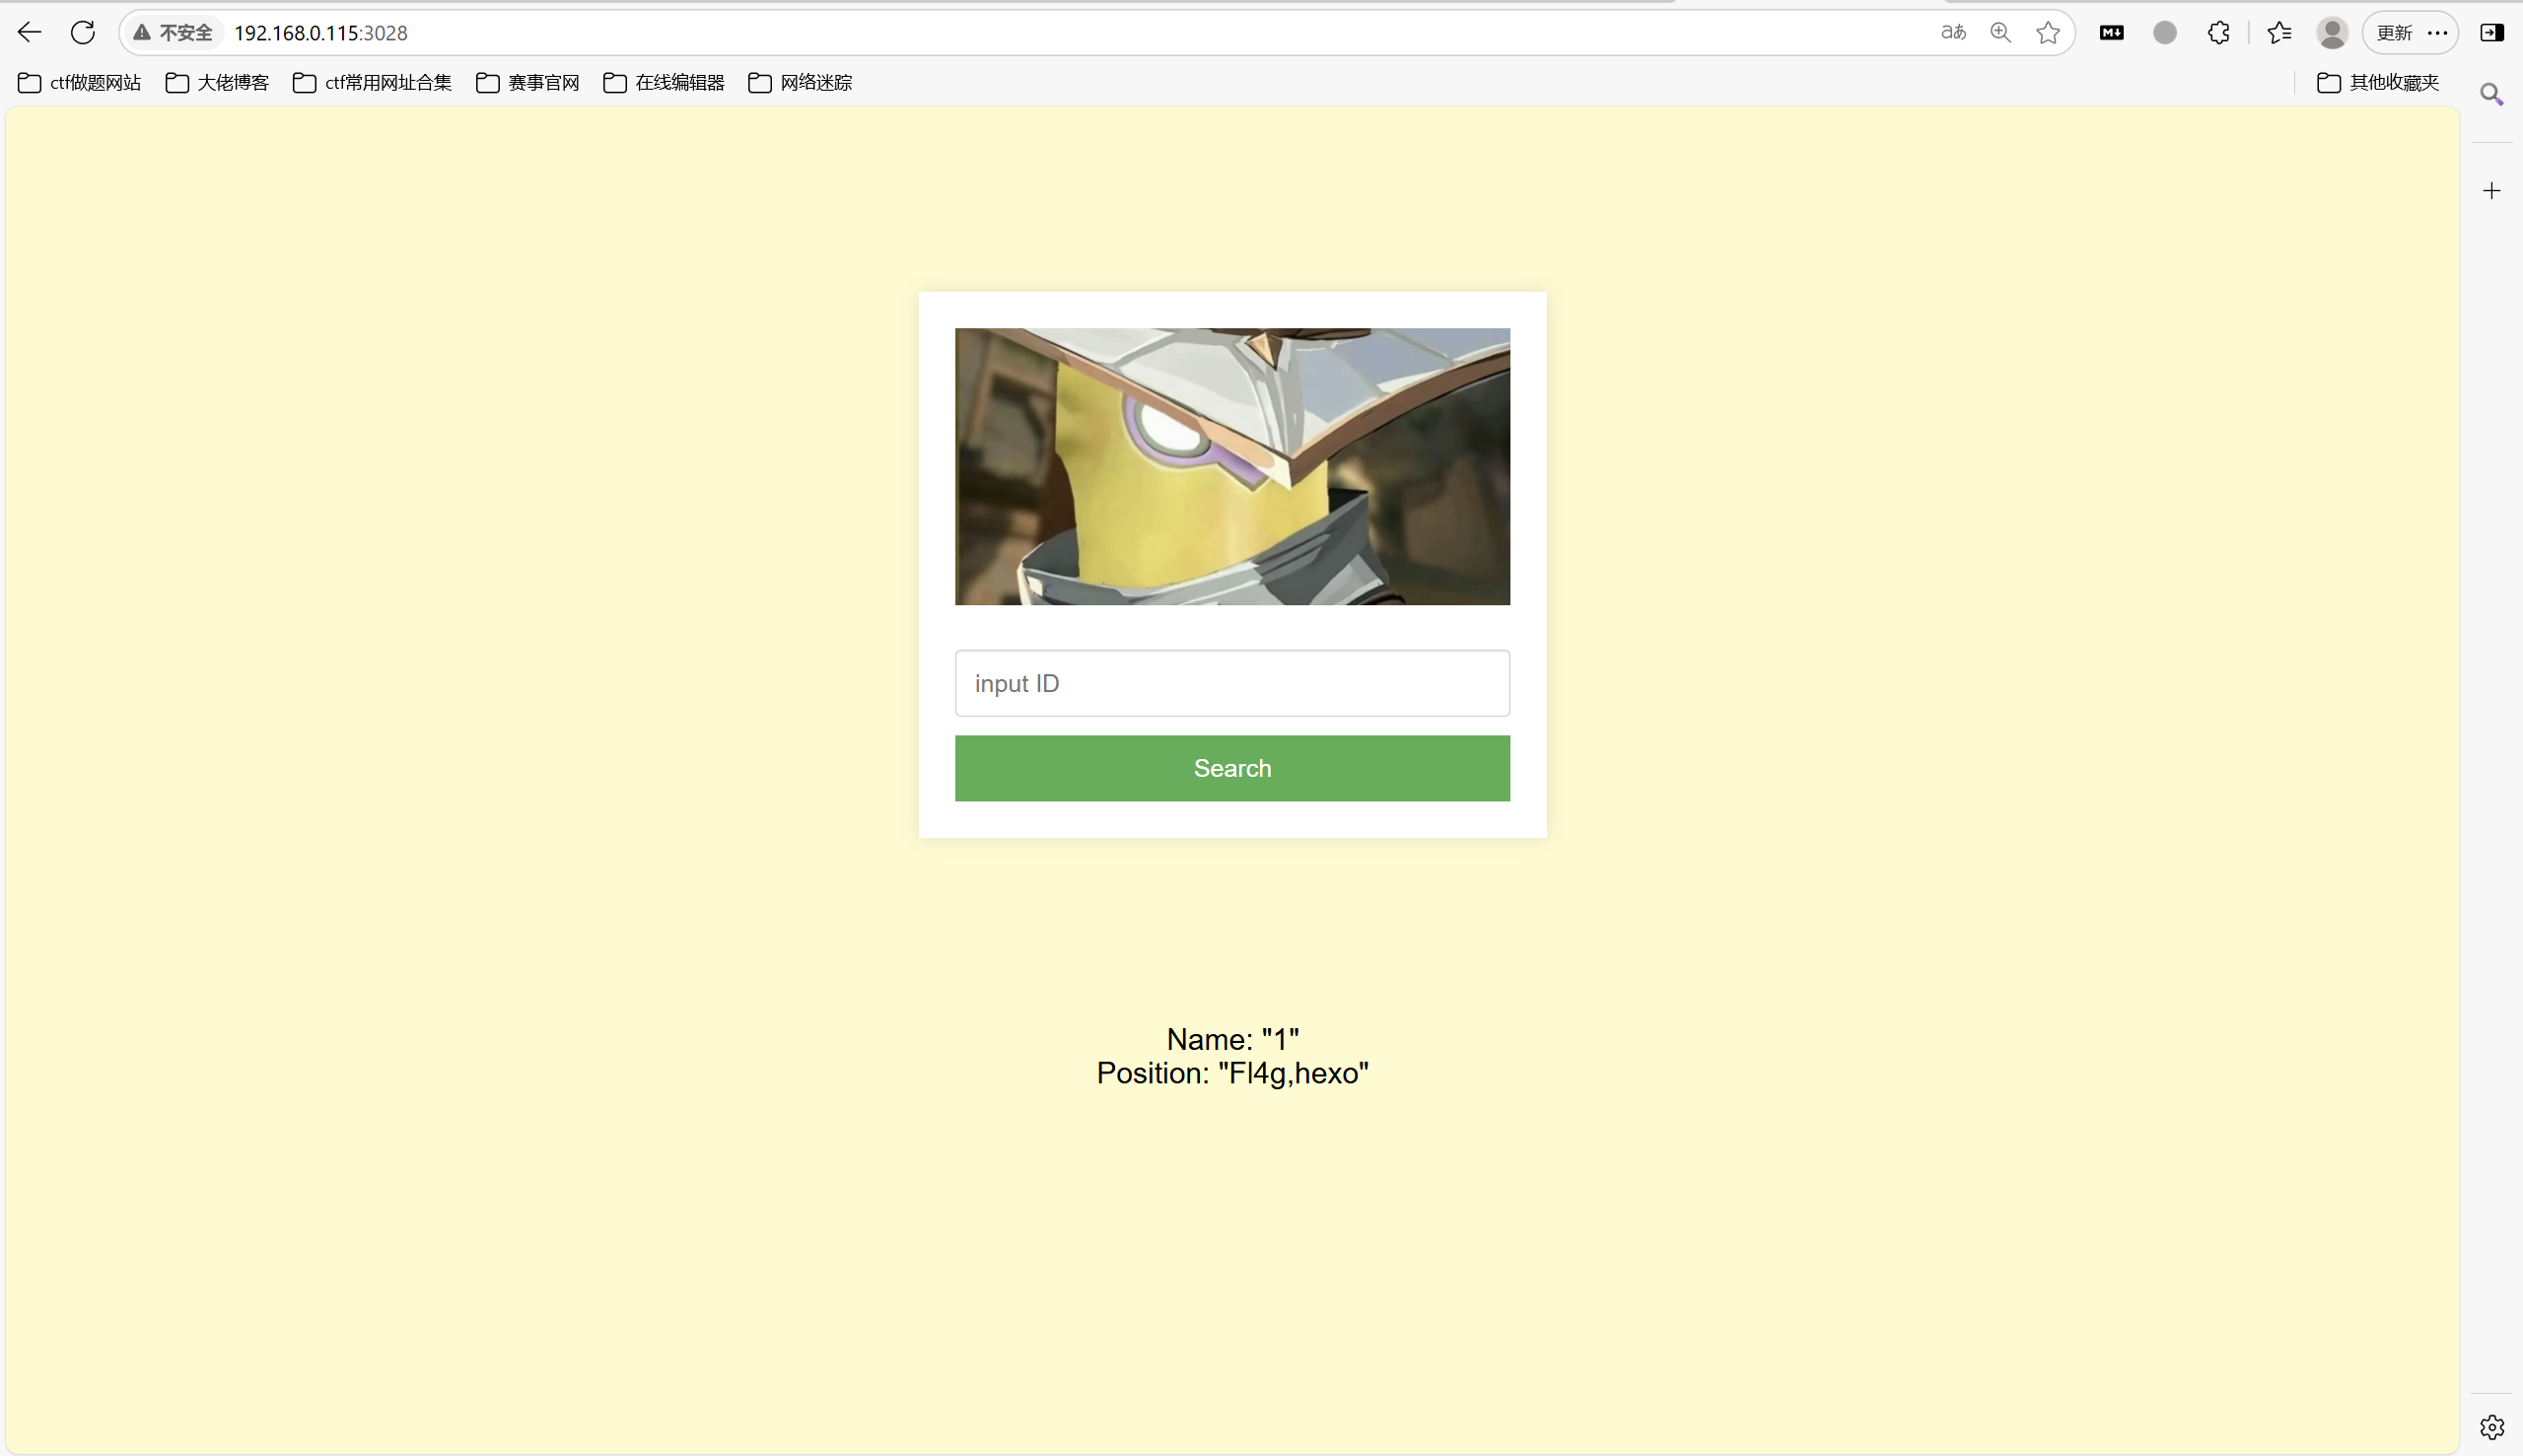The height and width of the screenshot is (1456, 2523).
Task: Open sidebar settings gear icon
Action: coord(2492,1427)
